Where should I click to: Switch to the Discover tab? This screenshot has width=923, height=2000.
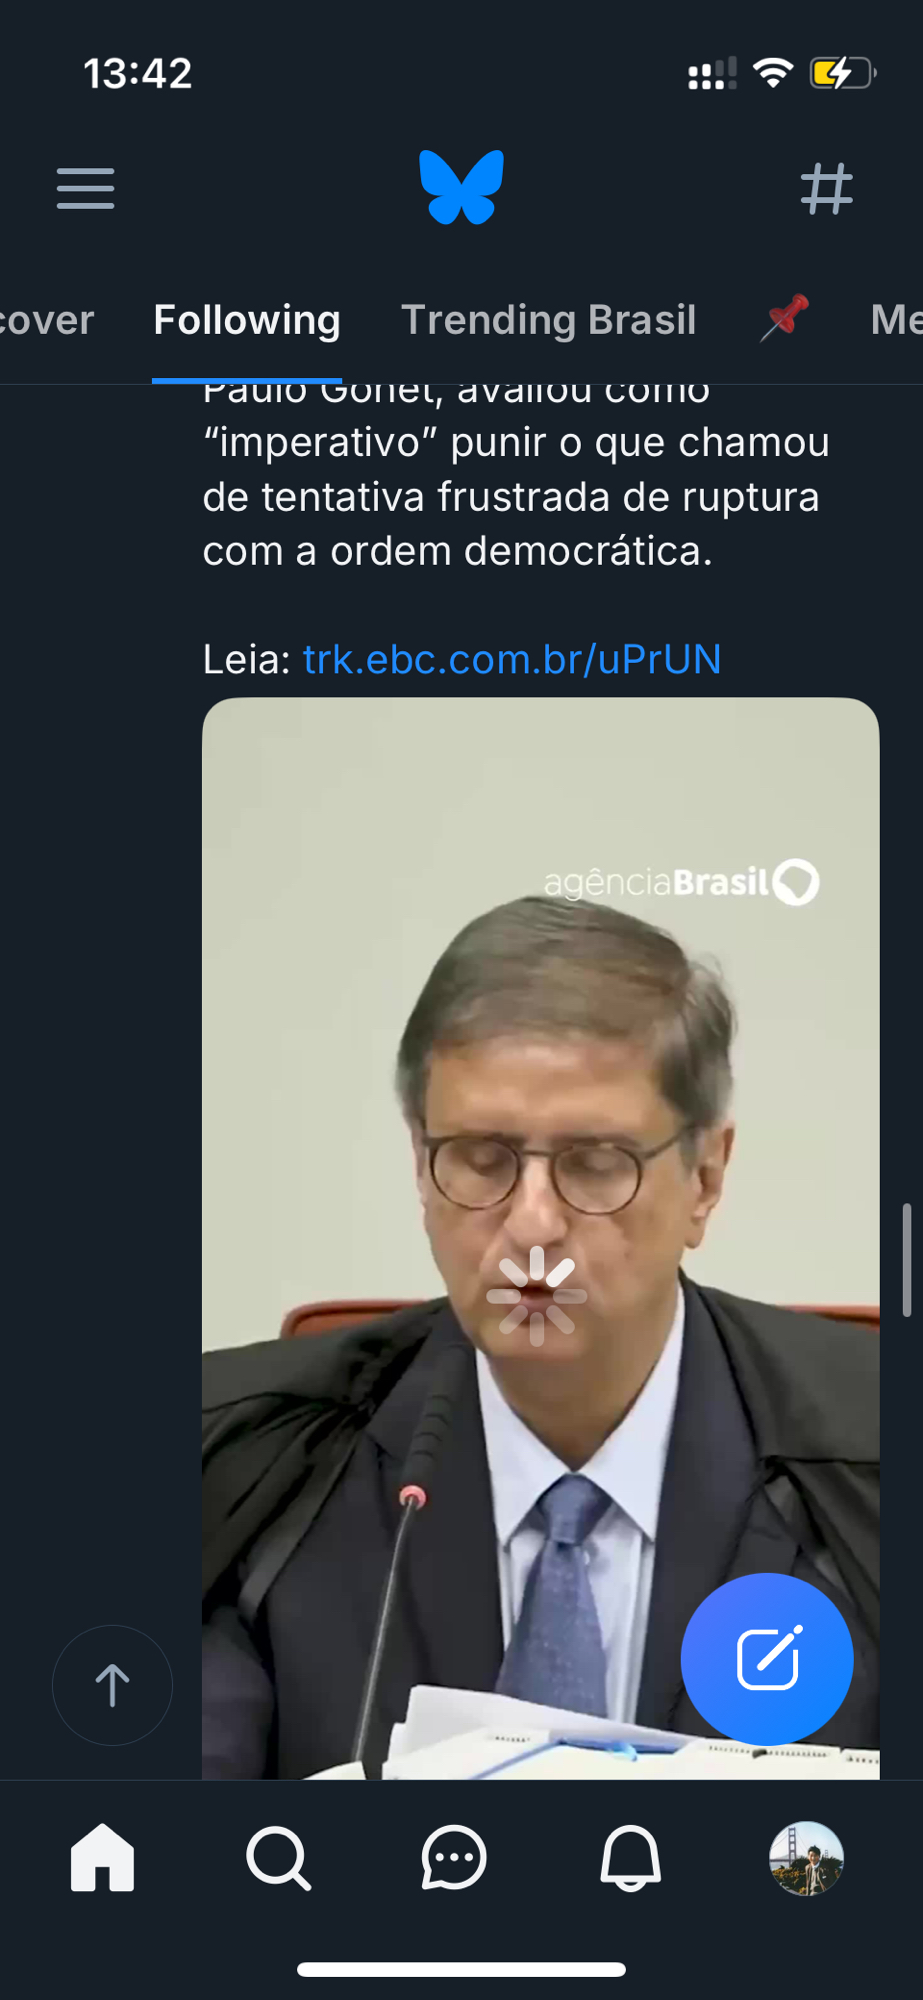pyautogui.click(x=45, y=321)
